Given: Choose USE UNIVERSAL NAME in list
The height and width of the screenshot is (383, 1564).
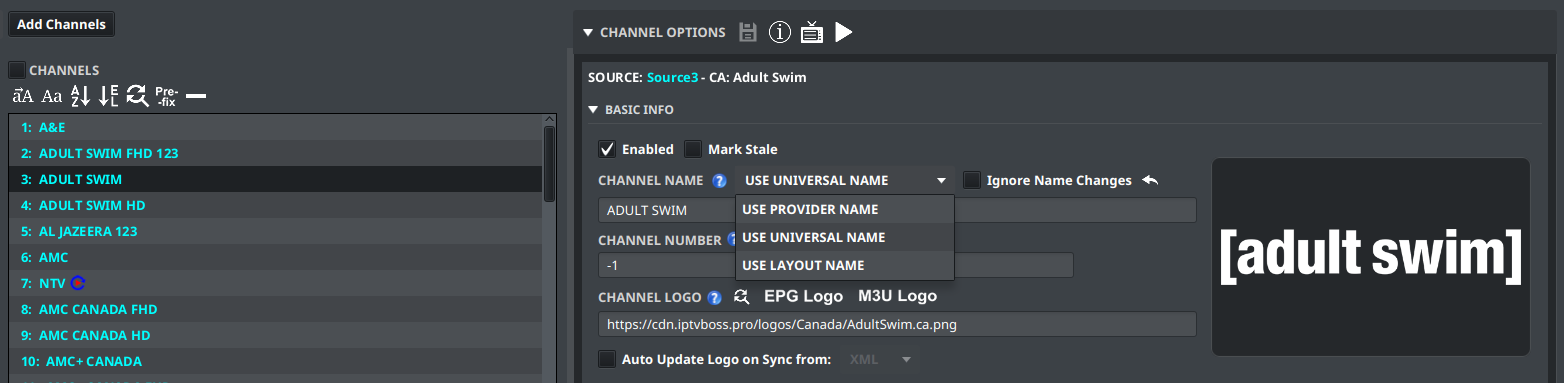Looking at the screenshot, I should pyautogui.click(x=845, y=237).
